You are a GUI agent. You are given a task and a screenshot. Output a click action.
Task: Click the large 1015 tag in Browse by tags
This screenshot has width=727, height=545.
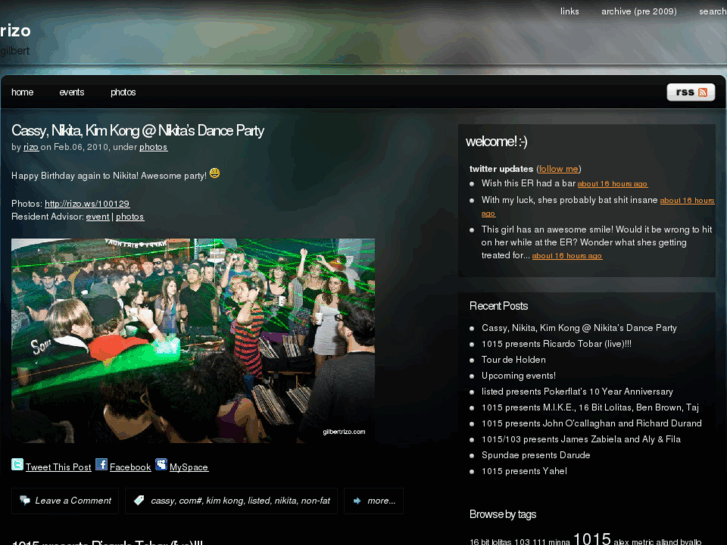point(592,539)
